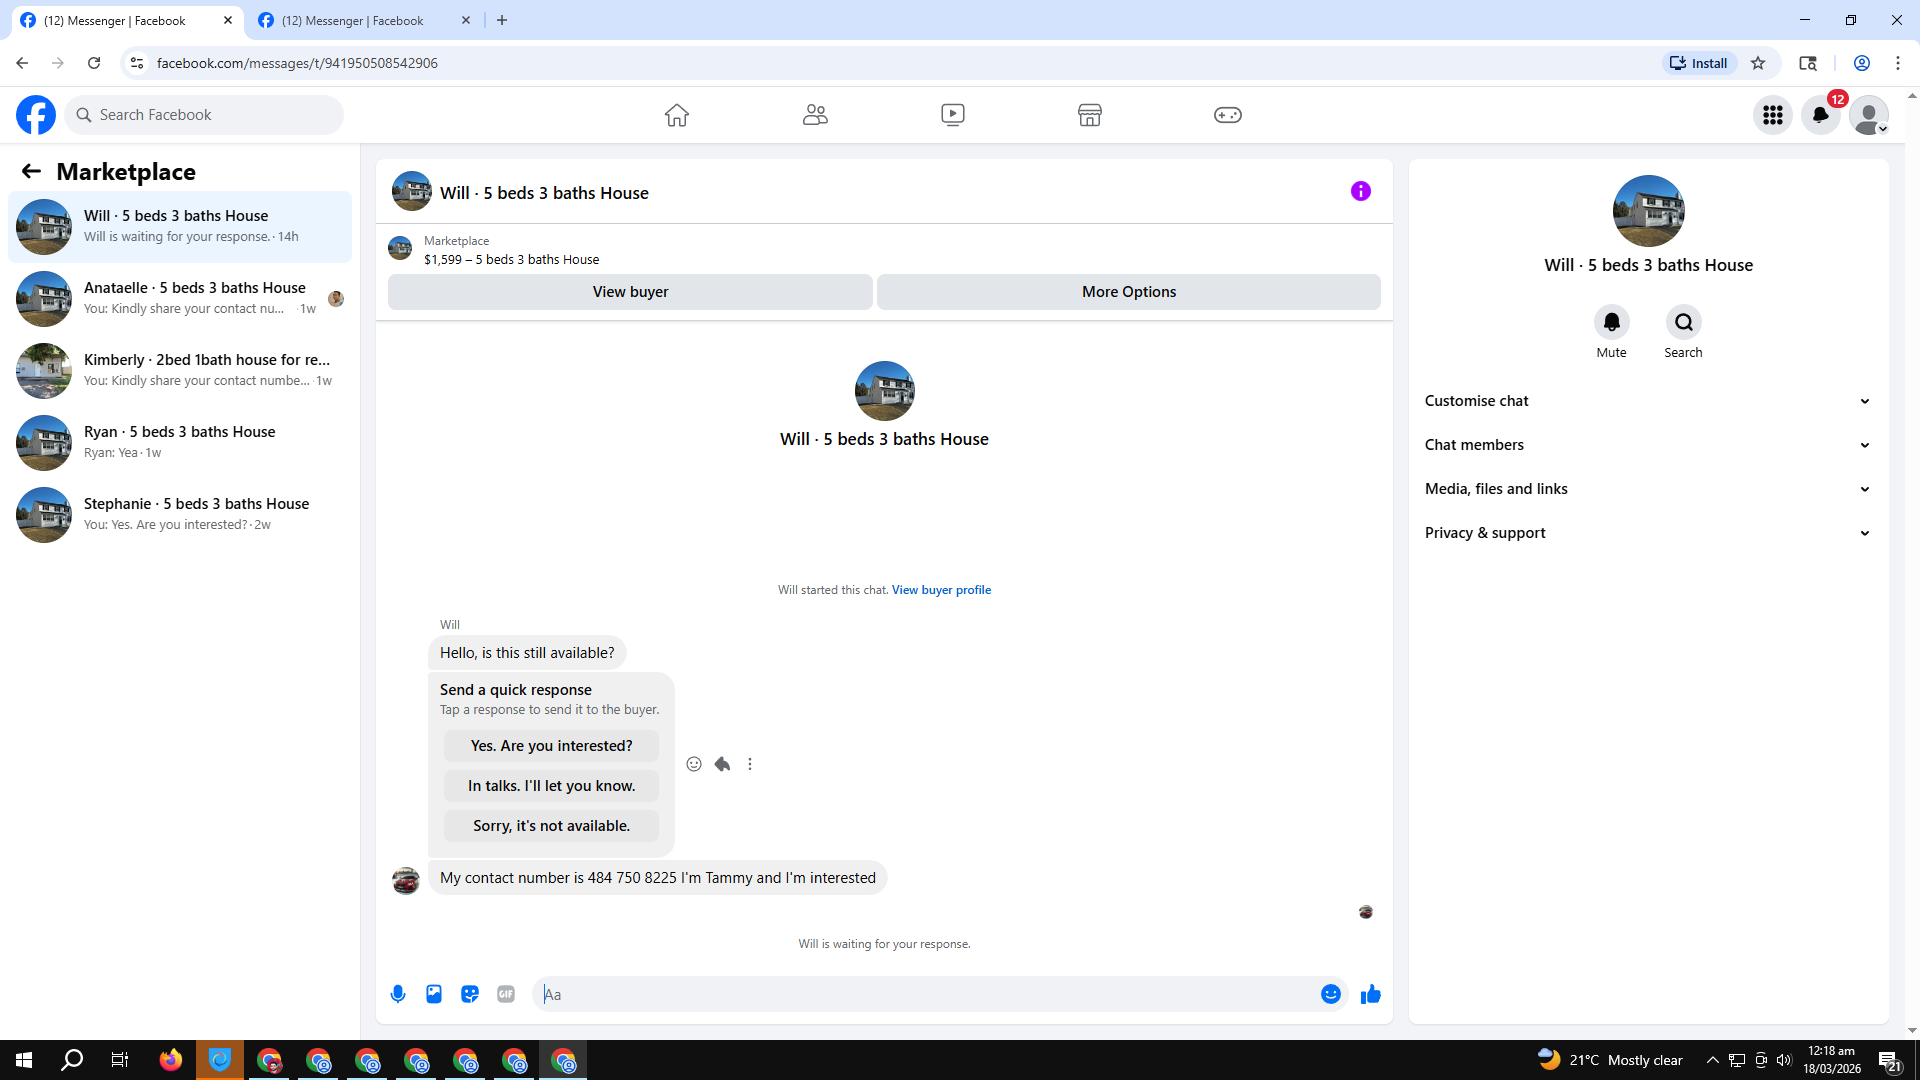Image resolution: width=1920 pixels, height=1080 pixels.
Task: Open the Facebook menu grid icon
Action: 1773,115
